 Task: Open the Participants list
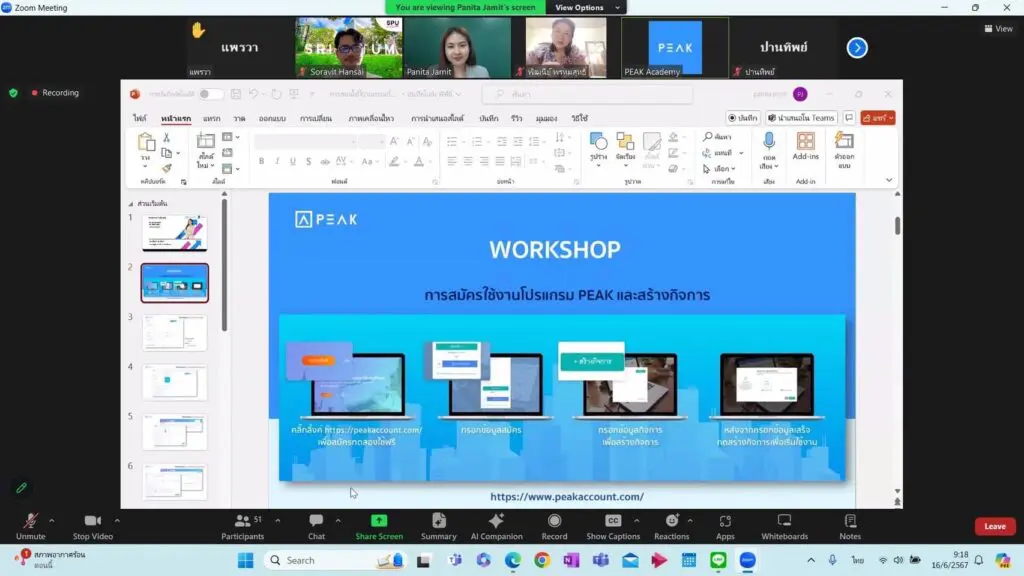242,526
